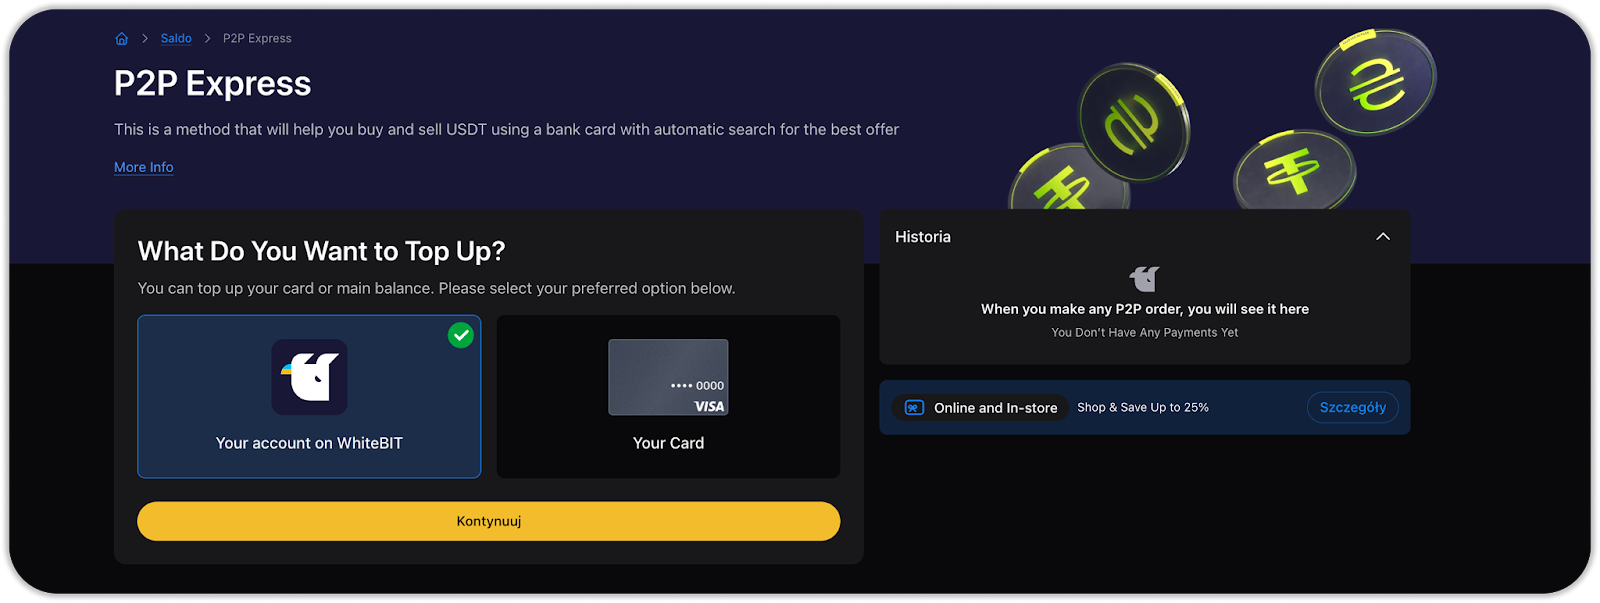Open the Saldo breadcrumb link
The image size is (1600, 603).
tap(176, 39)
